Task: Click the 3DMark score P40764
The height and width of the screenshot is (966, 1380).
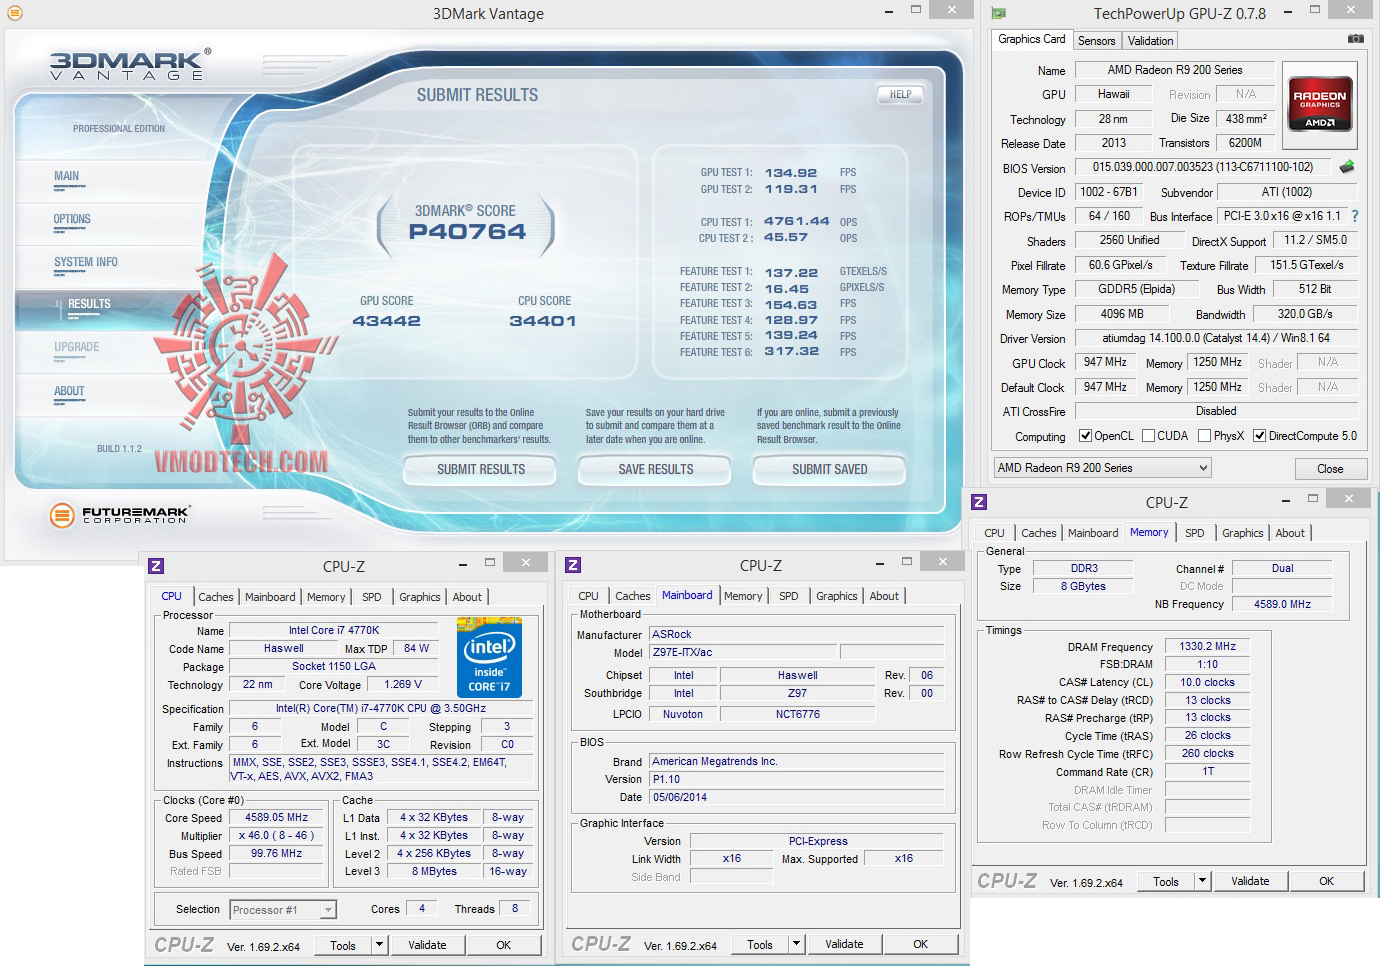Action: tap(467, 232)
